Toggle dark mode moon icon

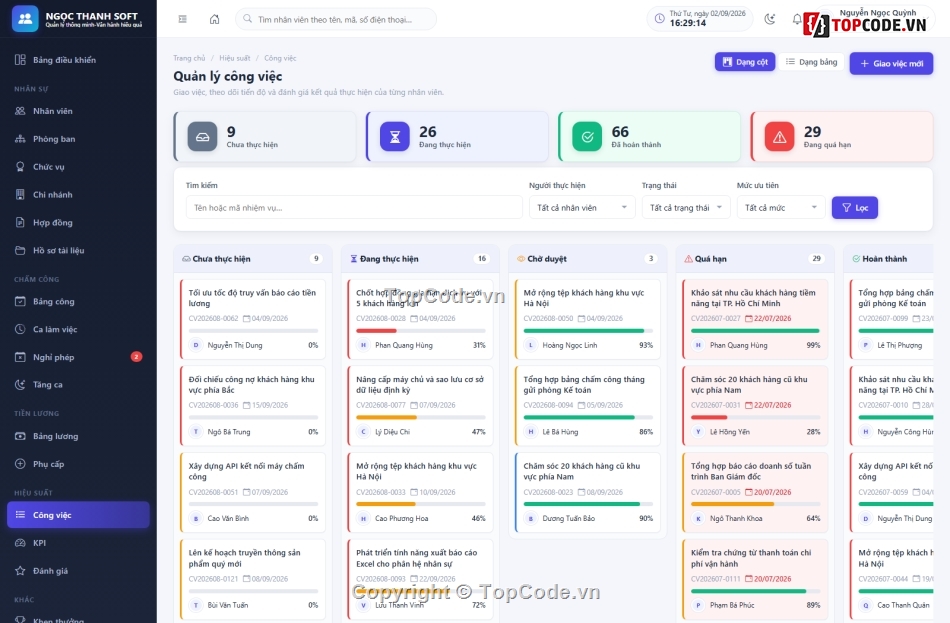(770, 19)
